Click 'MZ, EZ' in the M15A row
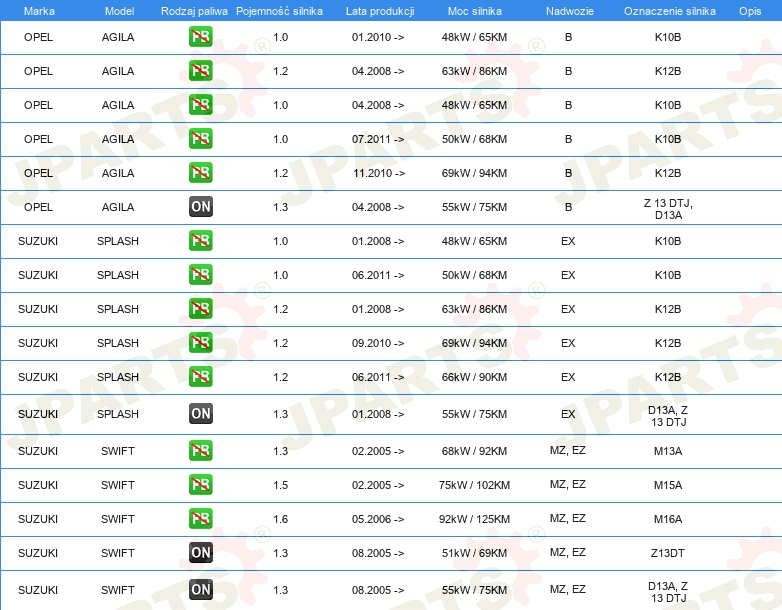782x610 pixels. [x=568, y=484]
